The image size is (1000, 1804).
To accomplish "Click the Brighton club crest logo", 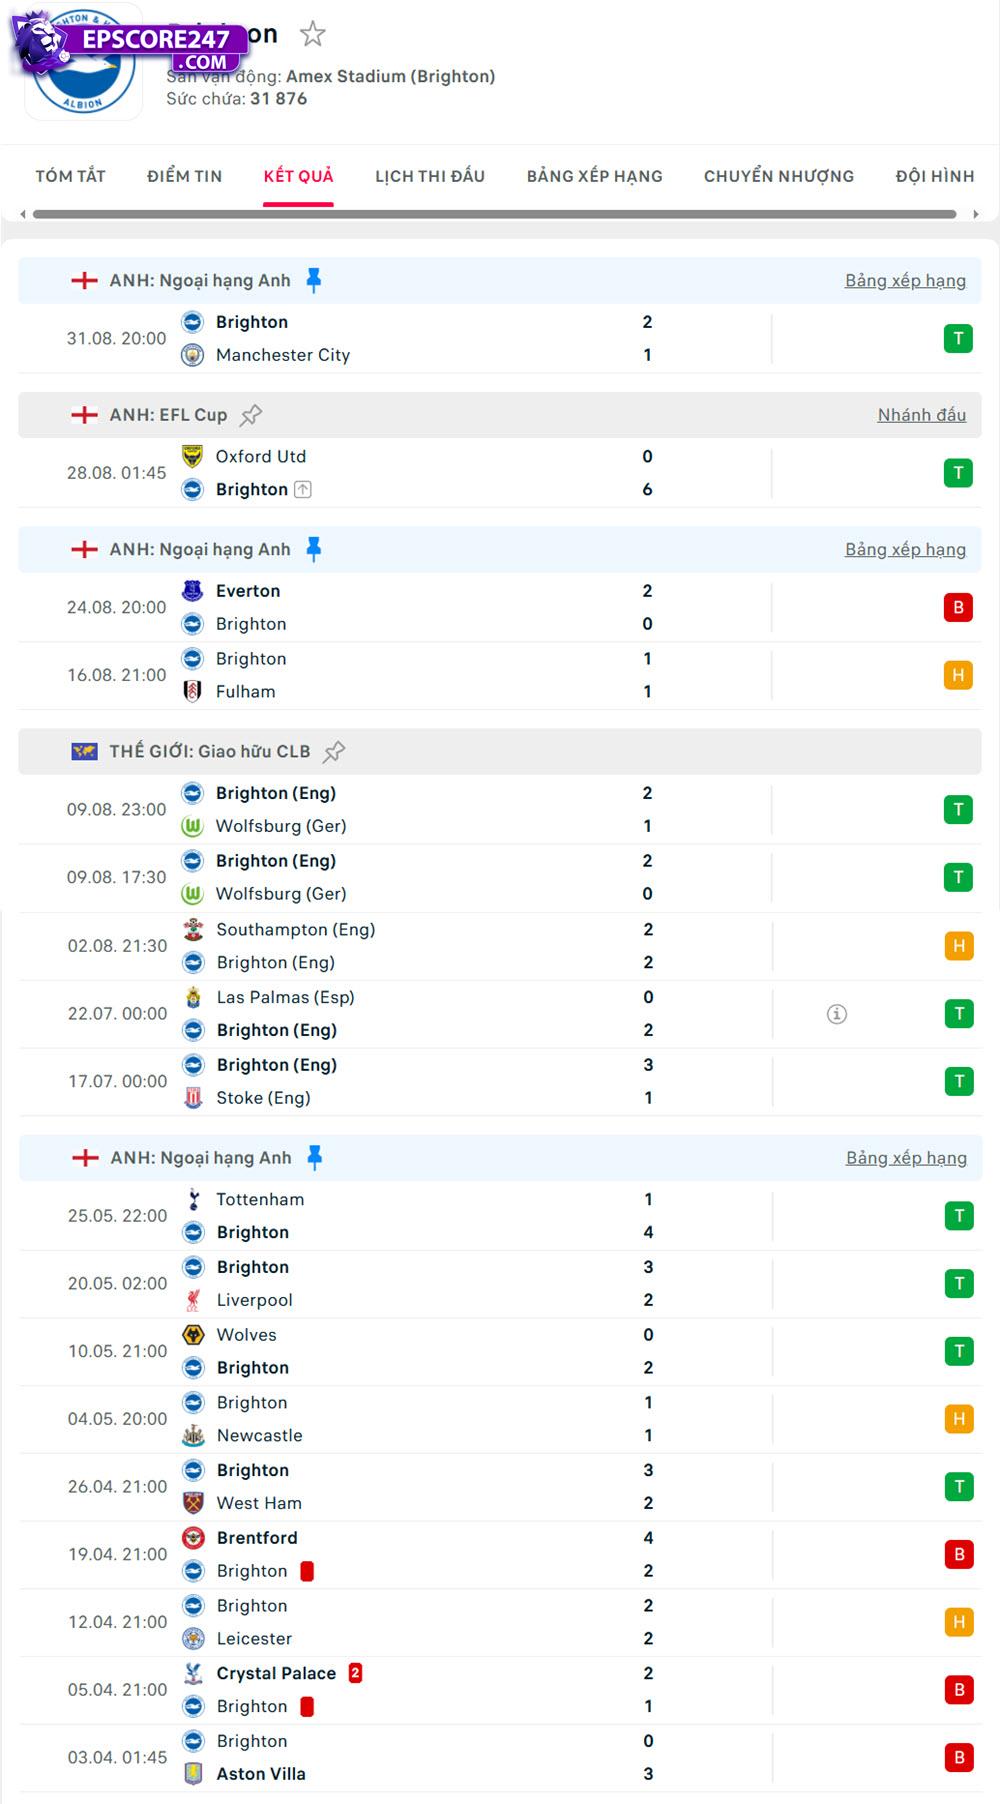I will (x=82, y=60).
